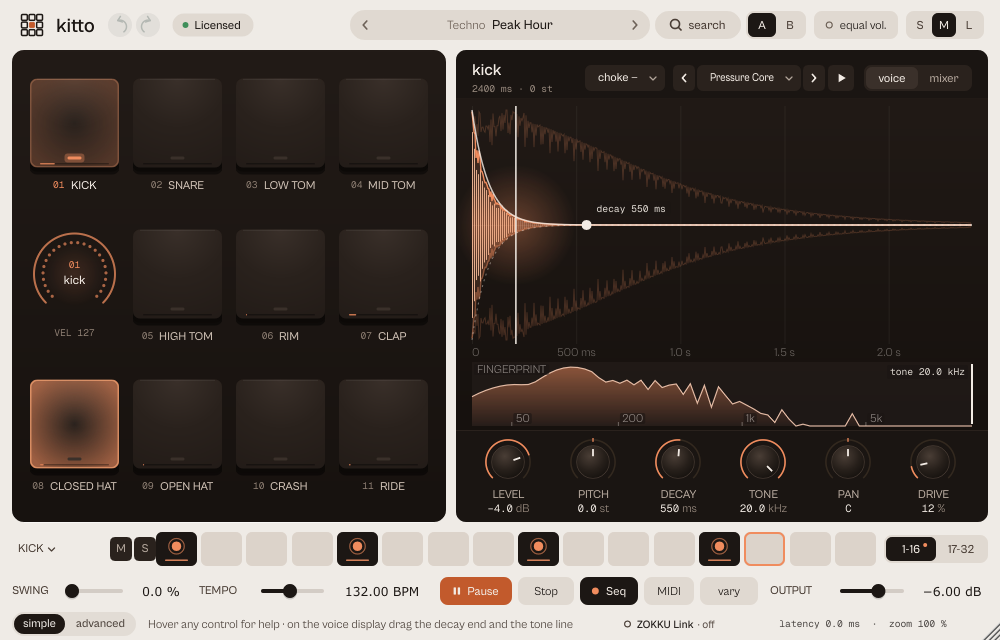Trigger the 11 RIDE pad
Image resolution: width=1000 pixels, height=640 pixels.
tap(383, 424)
